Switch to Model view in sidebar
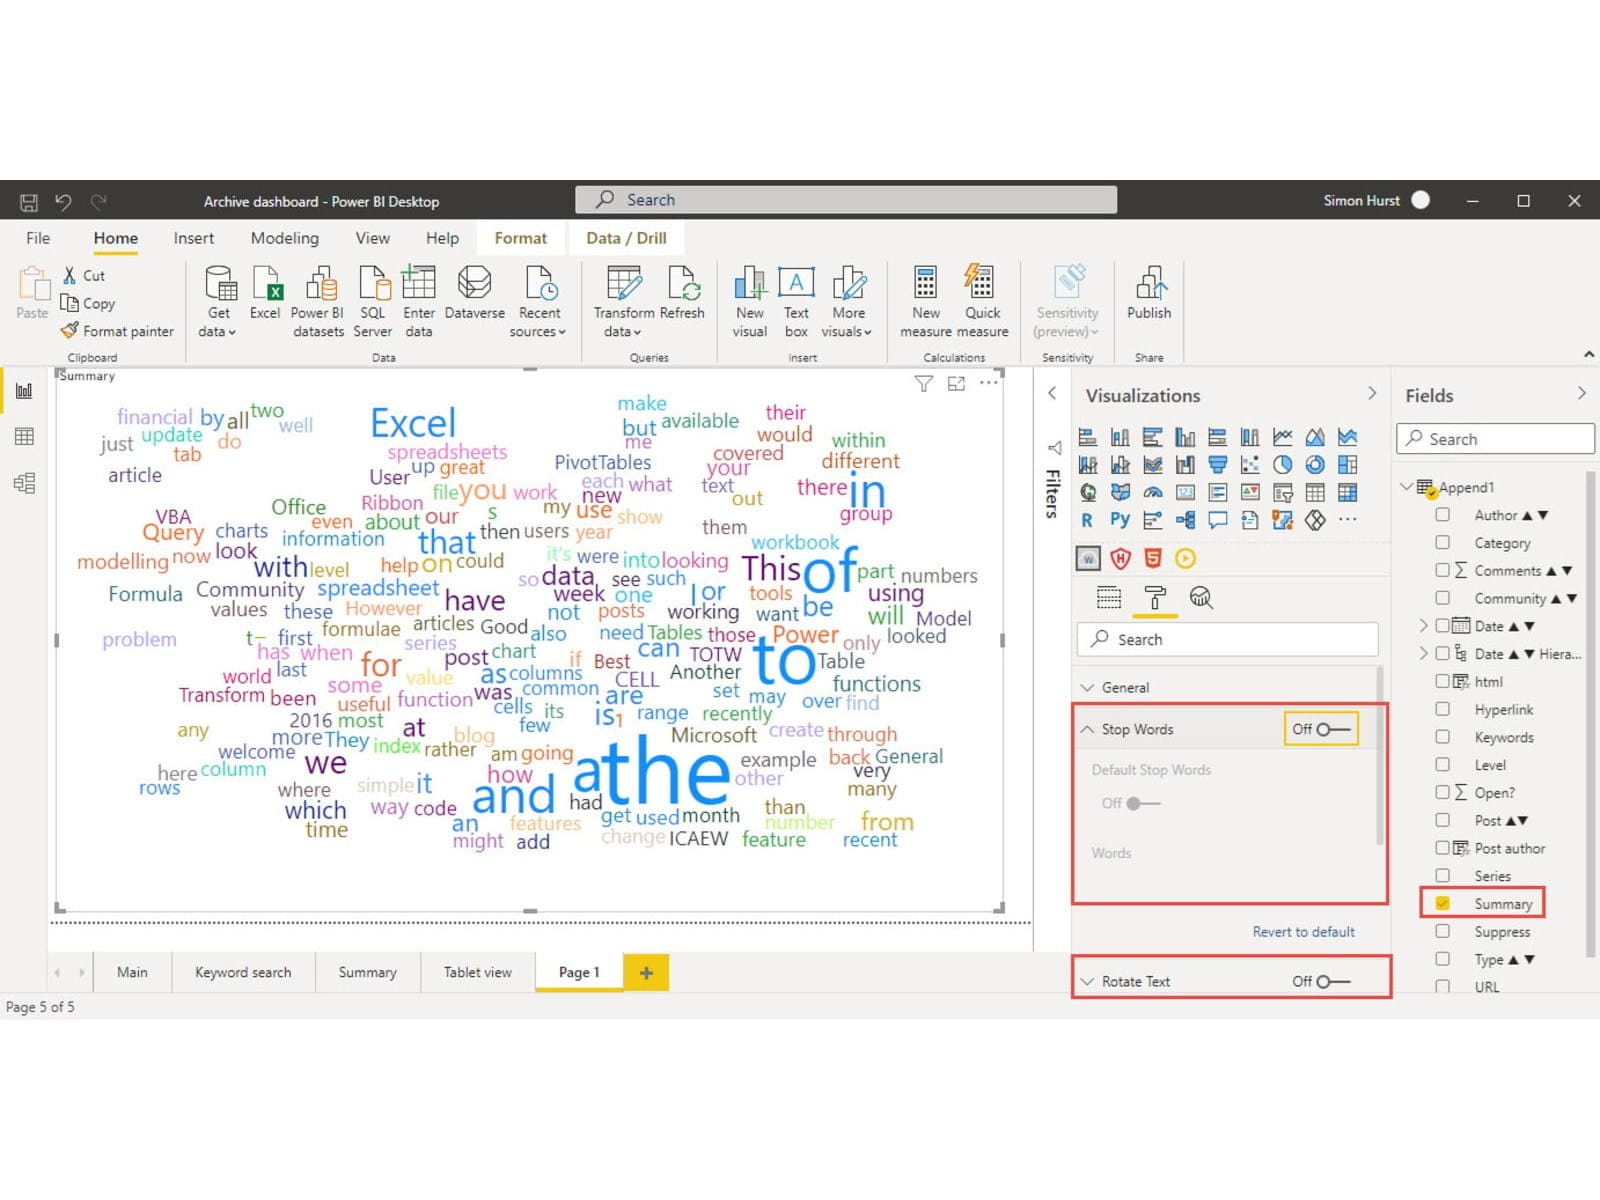 [24, 483]
